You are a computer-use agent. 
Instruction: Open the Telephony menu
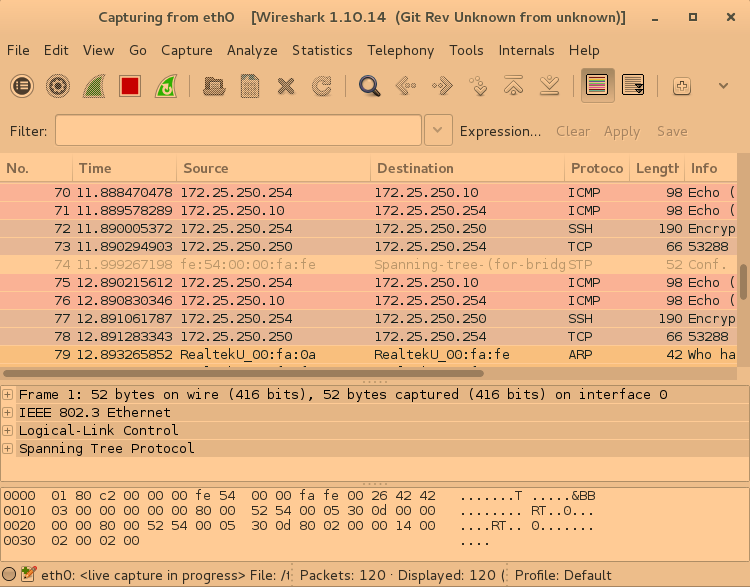pyautogui.click(x=400, y=50)
